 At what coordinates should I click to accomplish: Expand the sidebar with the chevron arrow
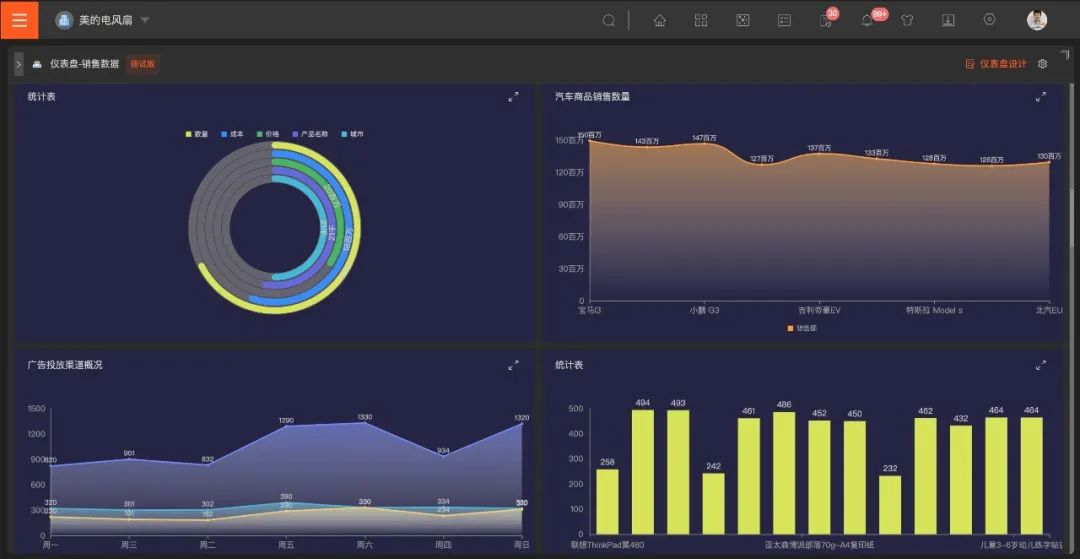(x=19, y=64)
